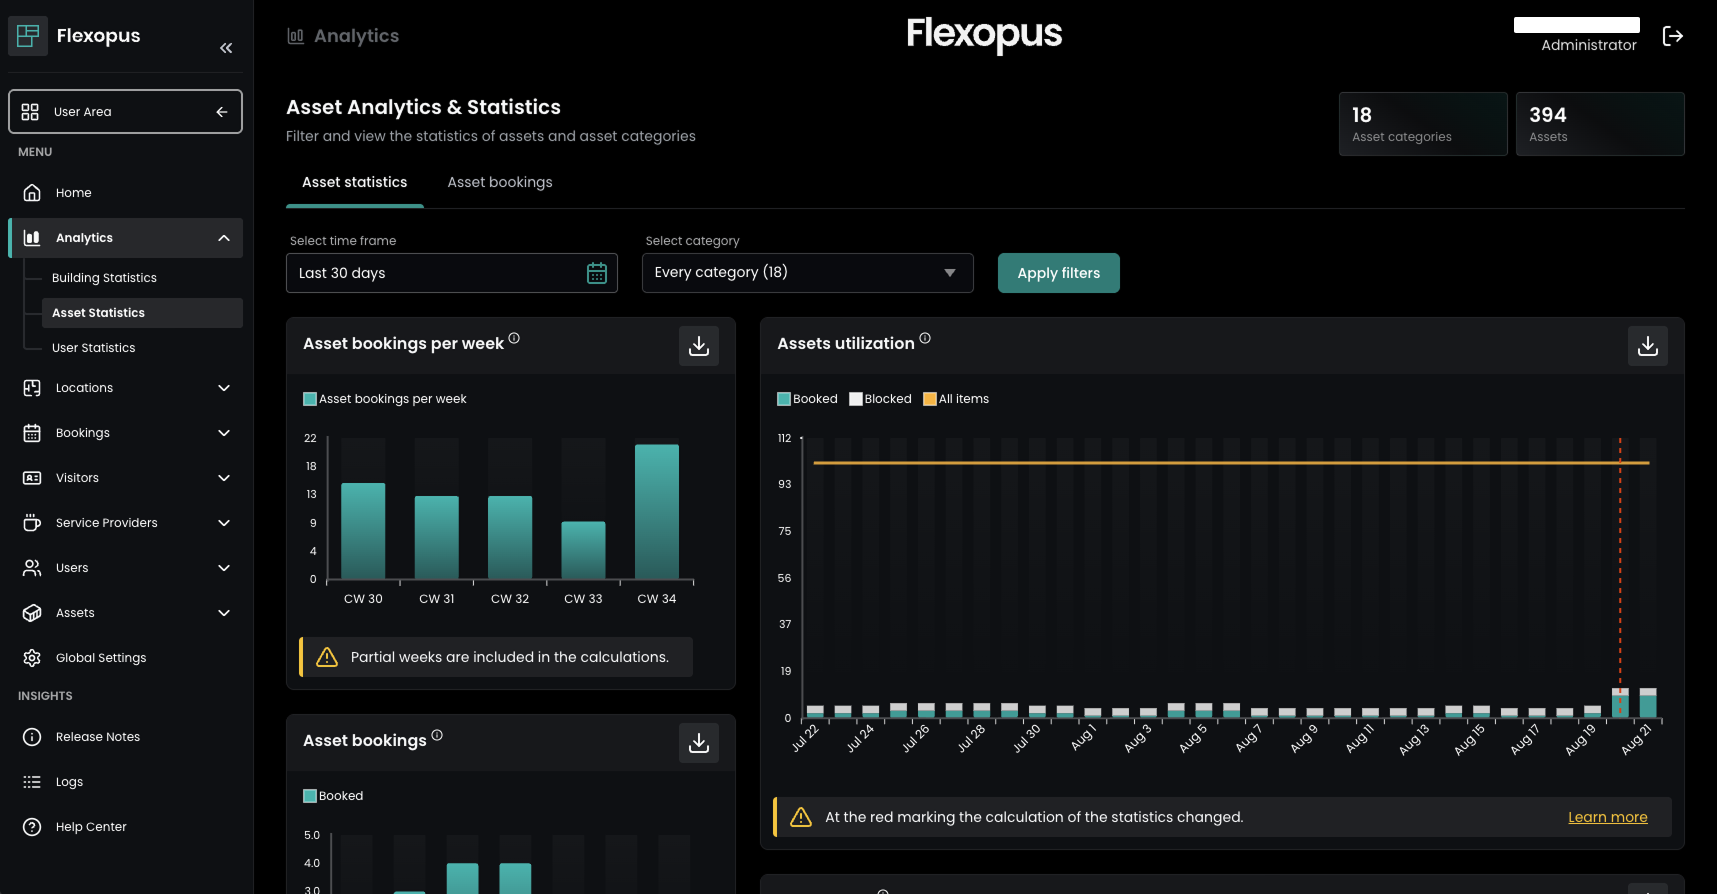Open the Help Center from sidebar
Viewport: 1717px width, 894px height.
tap(90, 827)
